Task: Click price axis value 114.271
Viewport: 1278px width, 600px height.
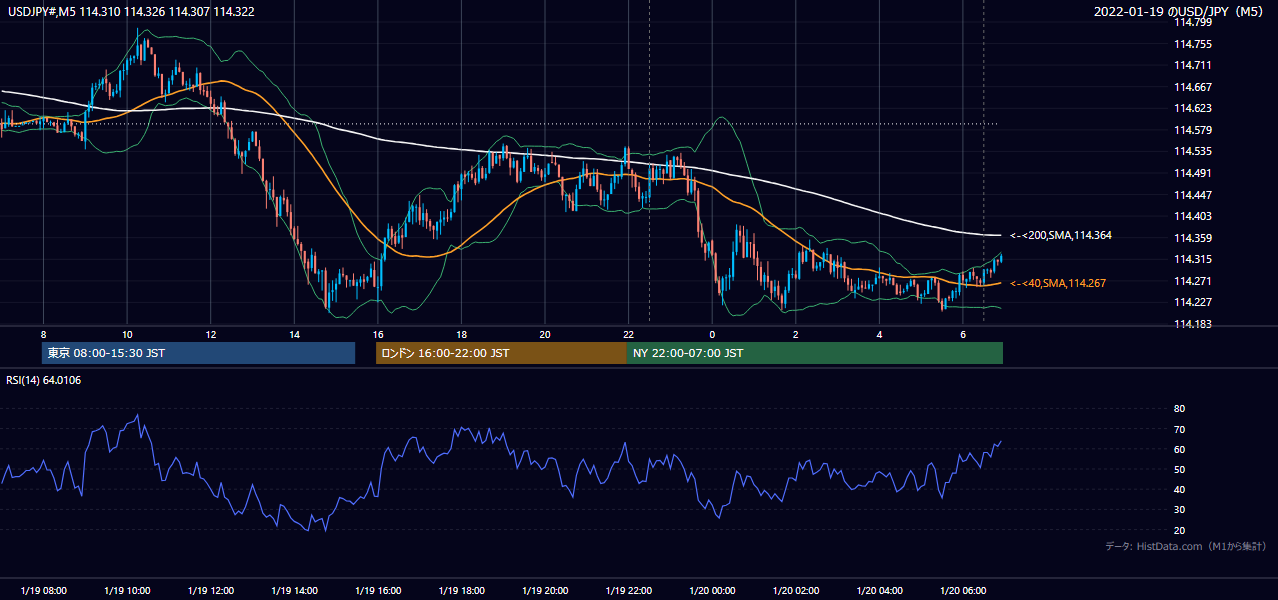Action: [x=1193, y=281]
